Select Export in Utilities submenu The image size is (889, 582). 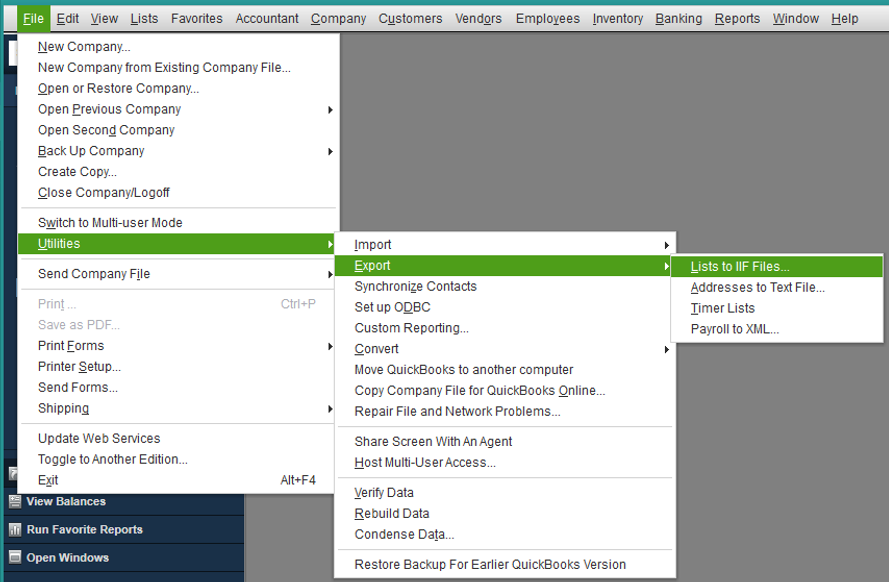(504, 266)
